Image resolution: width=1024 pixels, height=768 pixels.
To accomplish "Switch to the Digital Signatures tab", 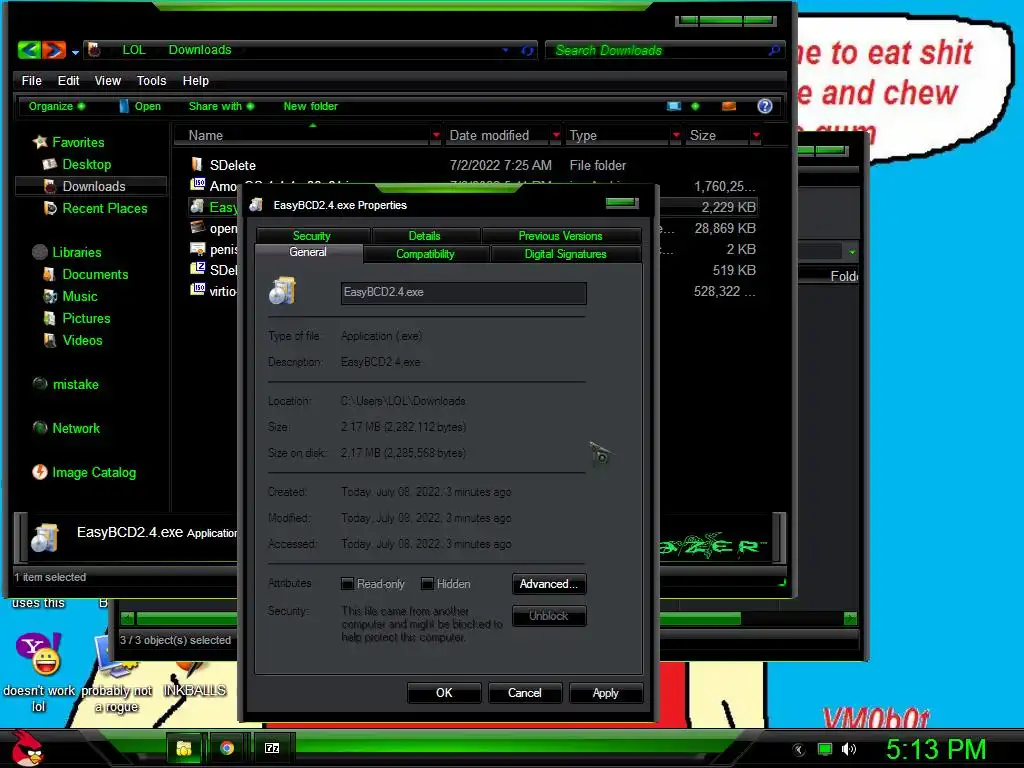I will click(566, 253).
